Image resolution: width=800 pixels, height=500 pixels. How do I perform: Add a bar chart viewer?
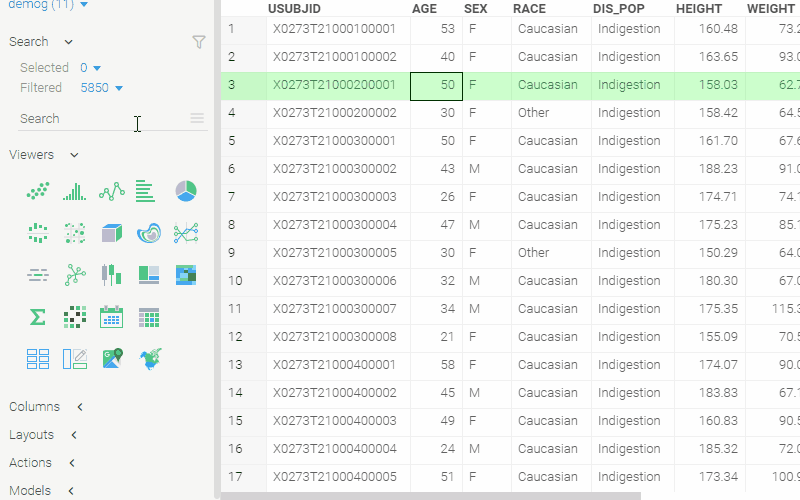tap(146, 190)
